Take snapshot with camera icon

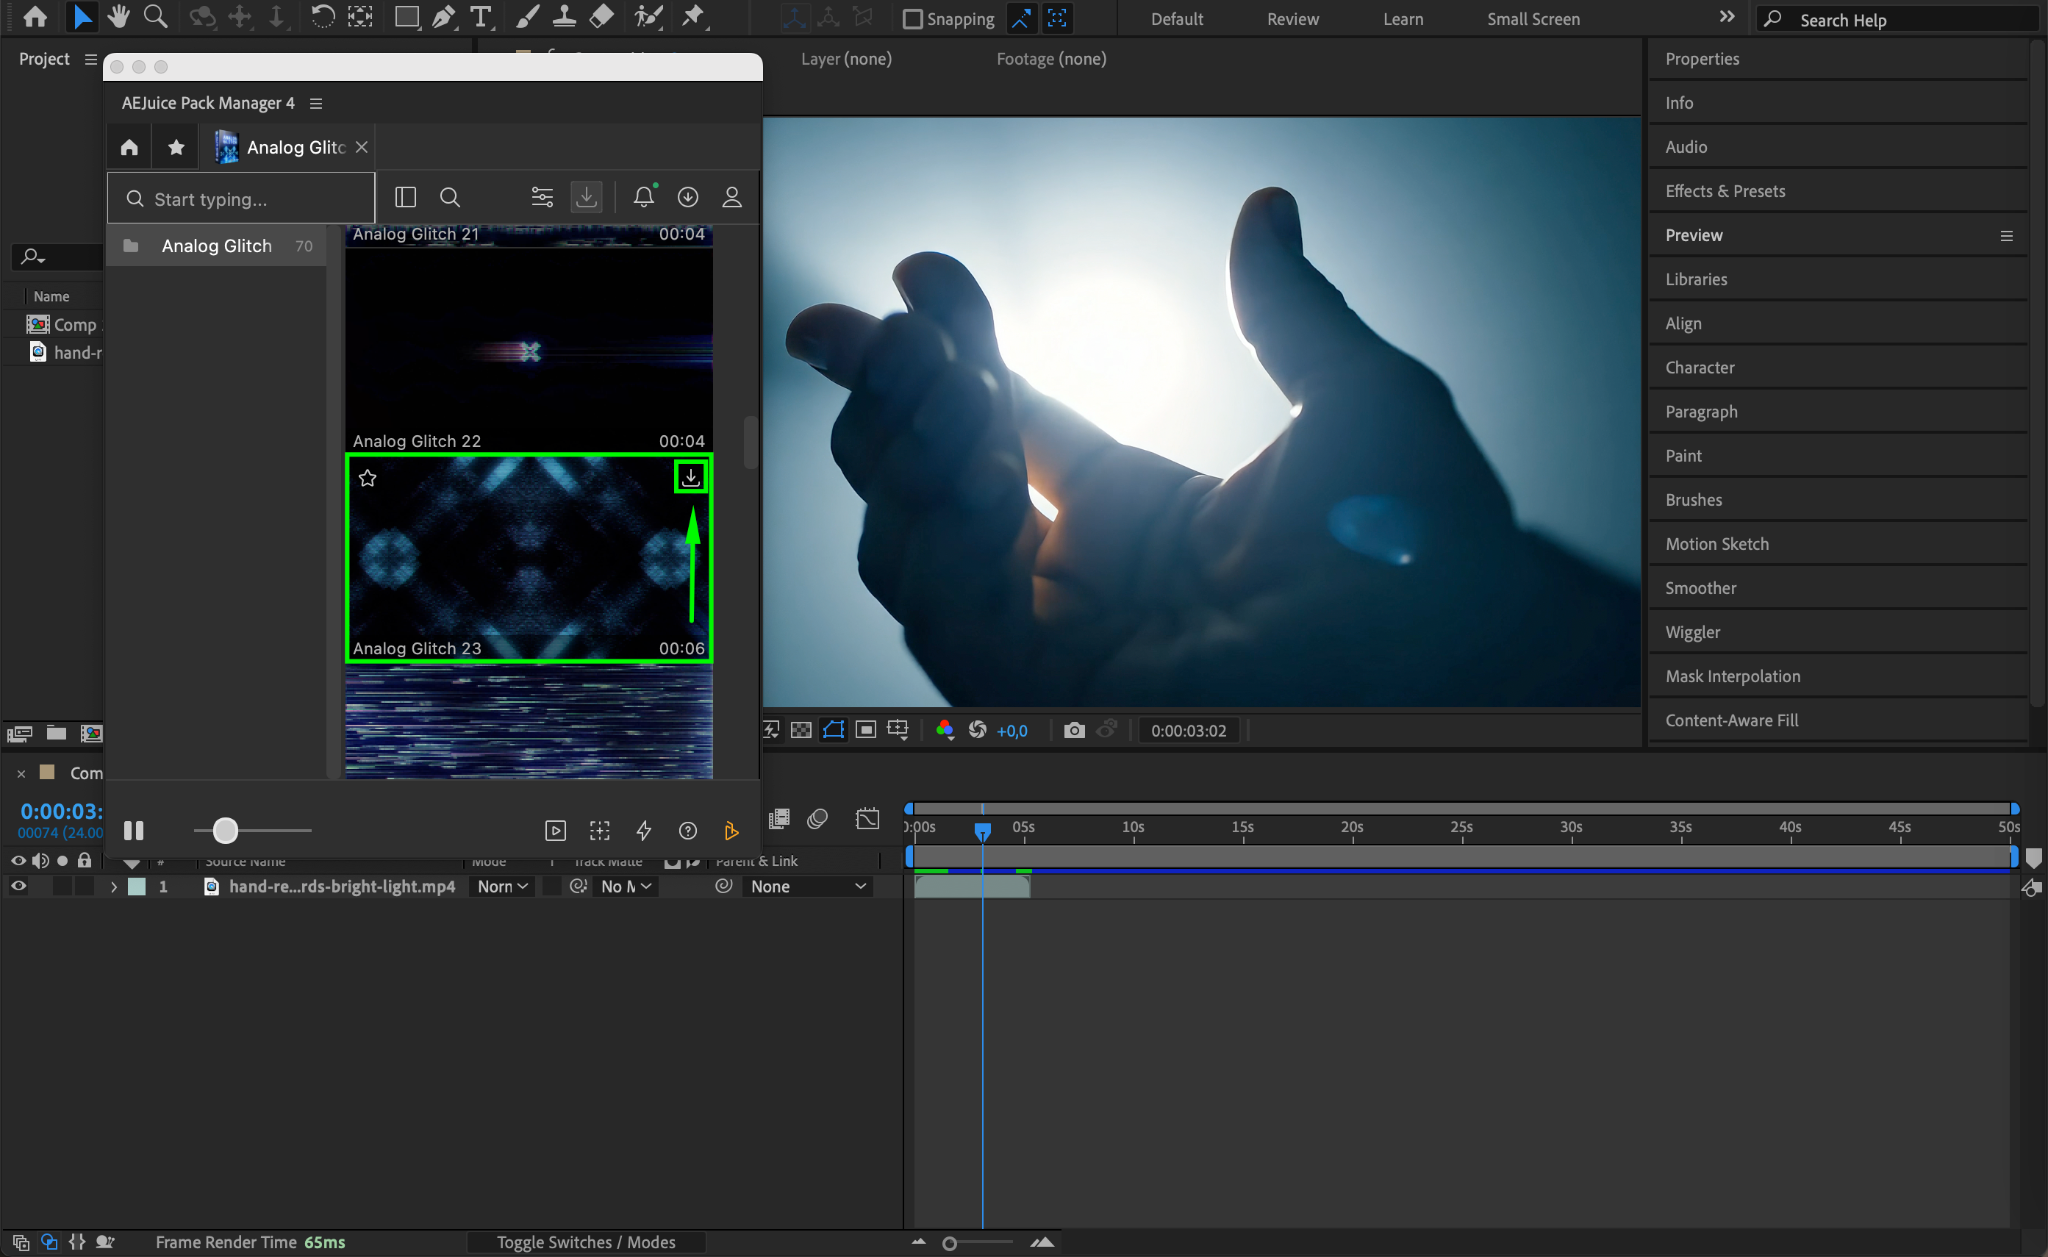tap(1074, 730)
